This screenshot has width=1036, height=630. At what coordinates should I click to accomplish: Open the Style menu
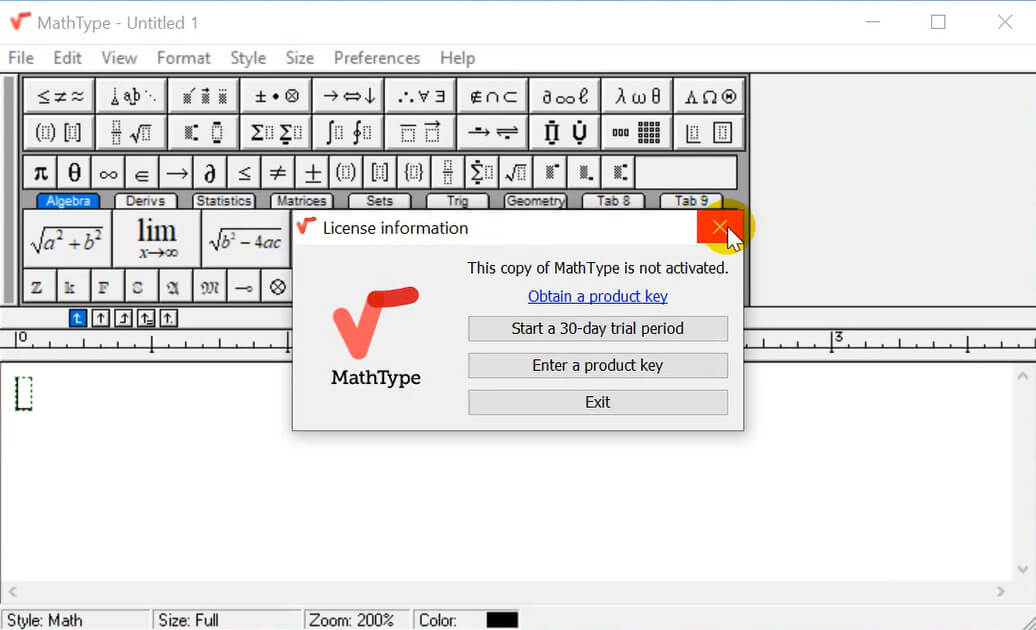[248, 58]
